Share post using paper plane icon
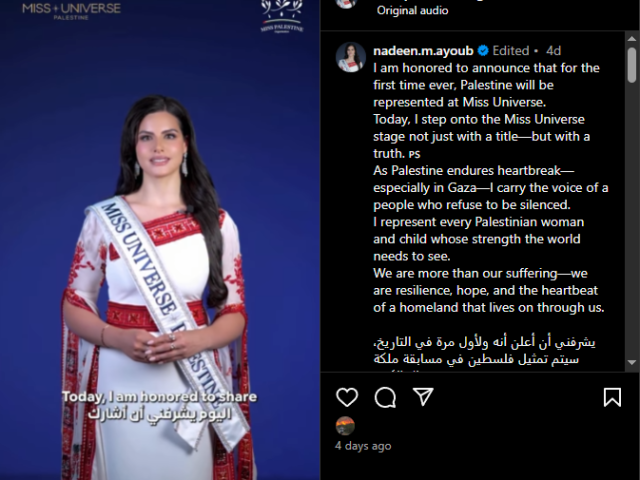 point(423,396)
